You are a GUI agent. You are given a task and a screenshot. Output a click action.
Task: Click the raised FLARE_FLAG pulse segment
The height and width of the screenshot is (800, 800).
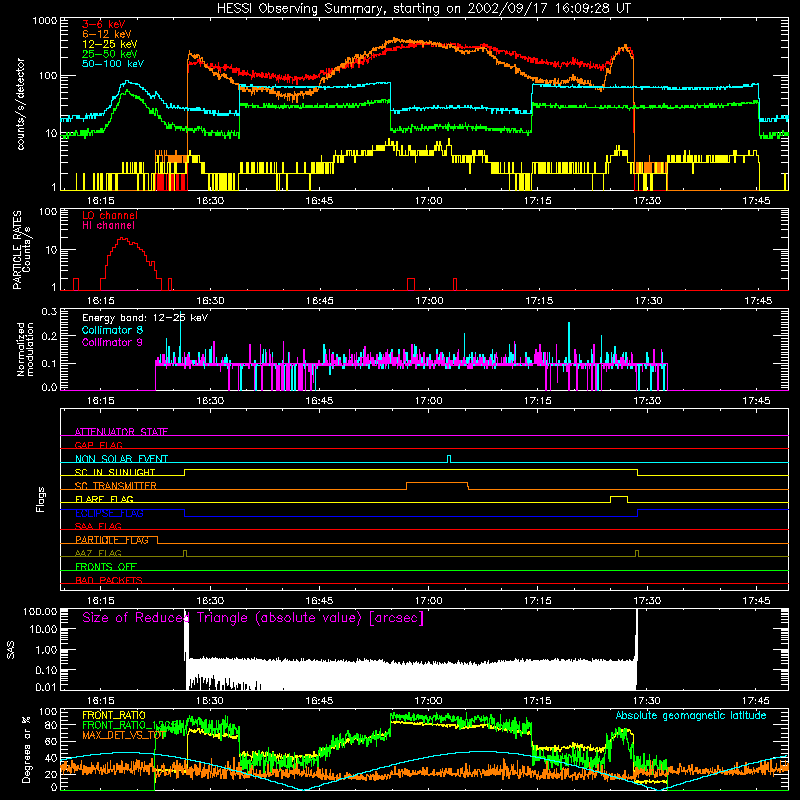pos(619,496)
